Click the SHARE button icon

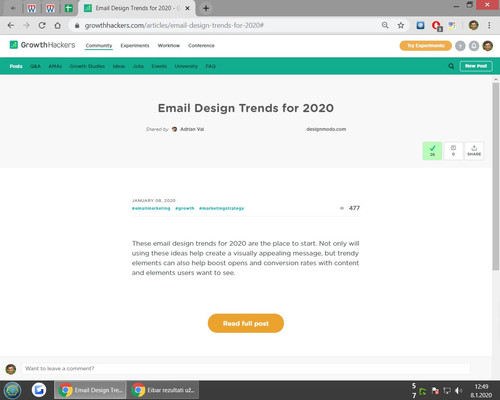tap(474, 151)
